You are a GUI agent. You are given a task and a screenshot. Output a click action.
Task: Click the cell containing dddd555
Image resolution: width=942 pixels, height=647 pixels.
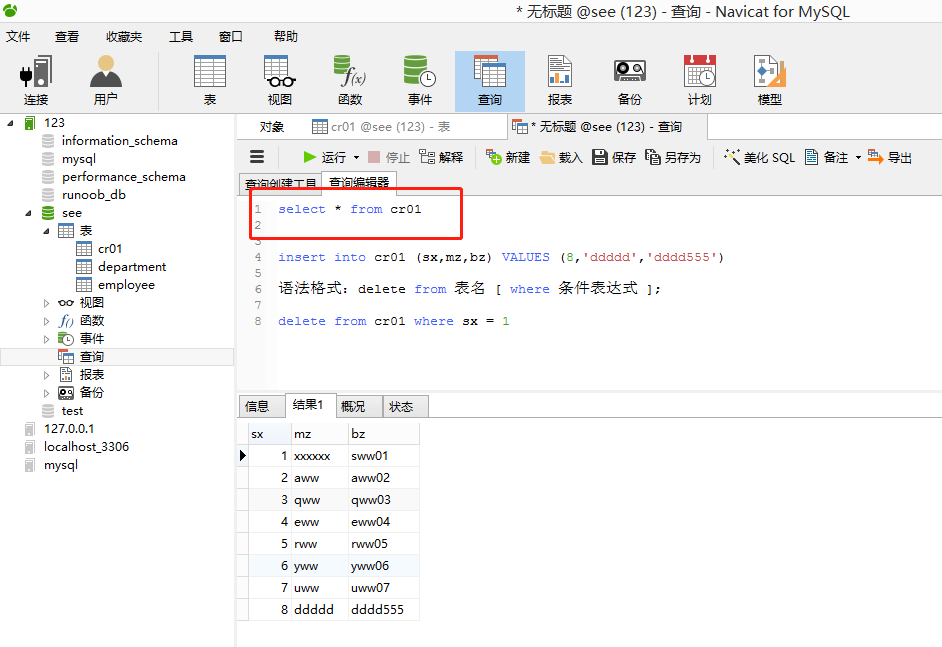(383, 610)
